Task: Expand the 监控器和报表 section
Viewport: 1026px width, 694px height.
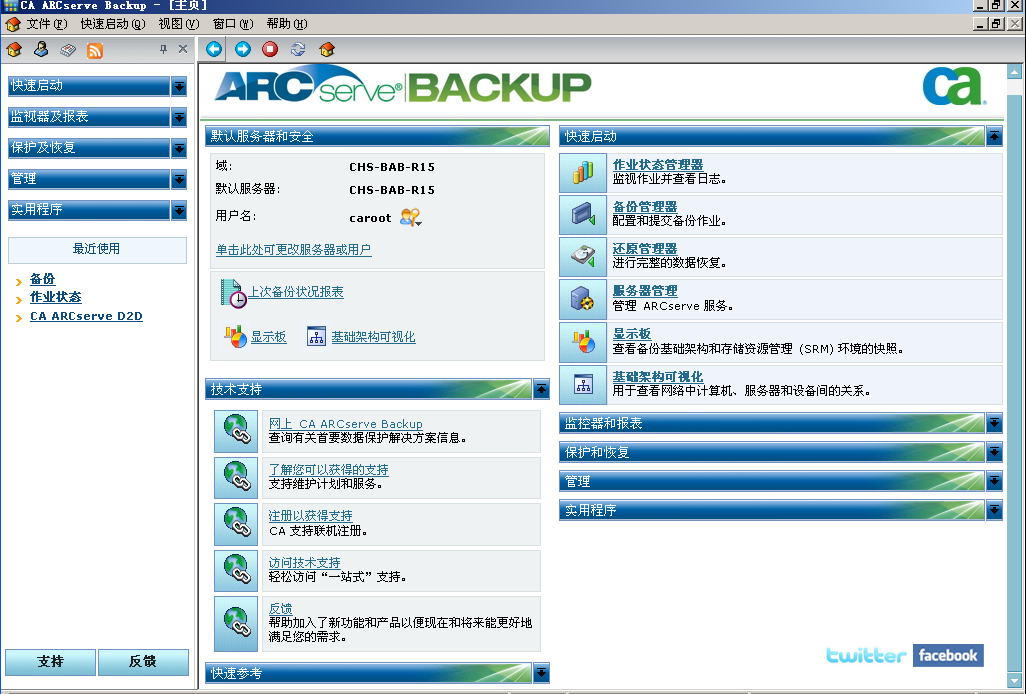Action: coord(993,423)
